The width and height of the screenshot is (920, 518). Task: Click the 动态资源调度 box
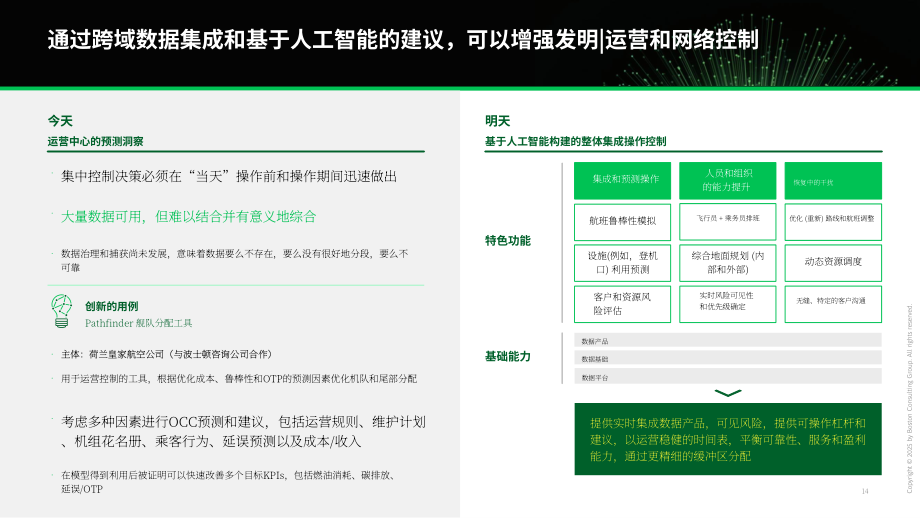pyautogui.click(x=833, y=263)
